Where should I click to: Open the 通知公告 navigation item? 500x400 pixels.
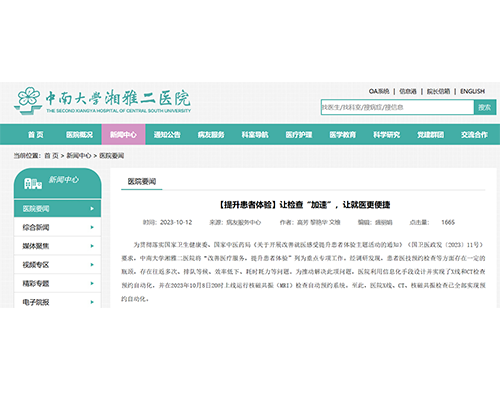coord(167,135)
